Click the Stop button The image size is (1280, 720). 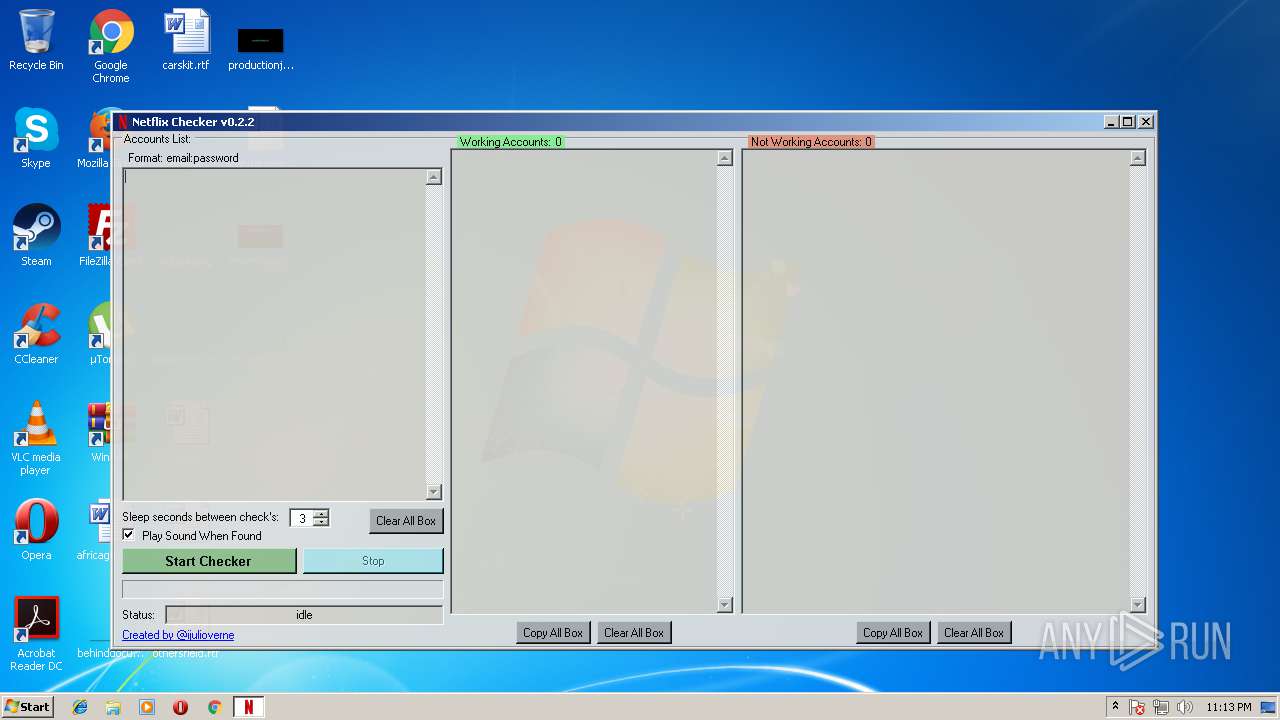click(373, 561)
